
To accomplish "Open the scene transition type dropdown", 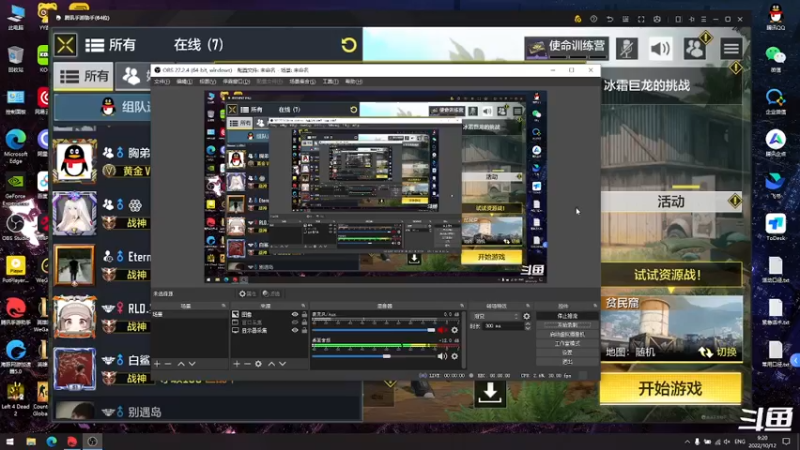I will [x=495, y=316].
